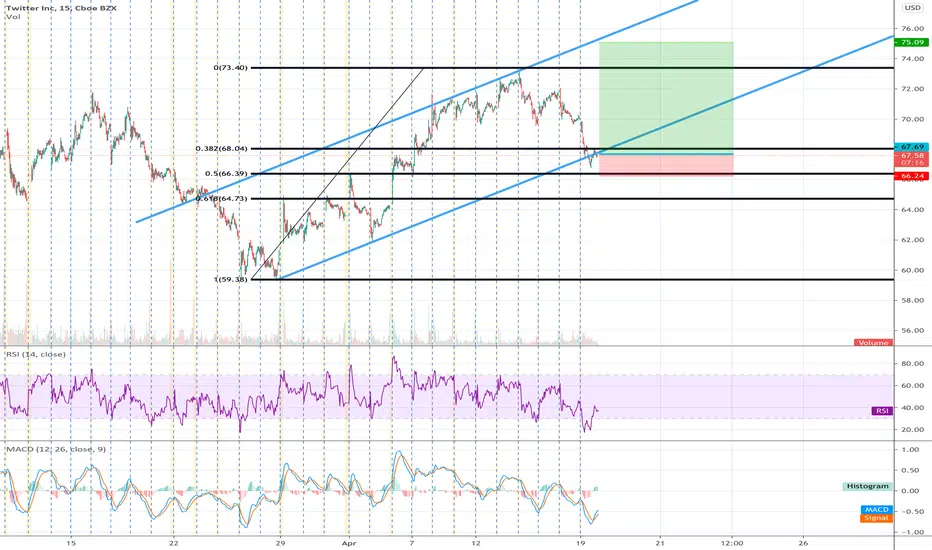Screen dimensions: 932x550
Task: Click the −1.00 MACD axis value
Action: (908, 533)
